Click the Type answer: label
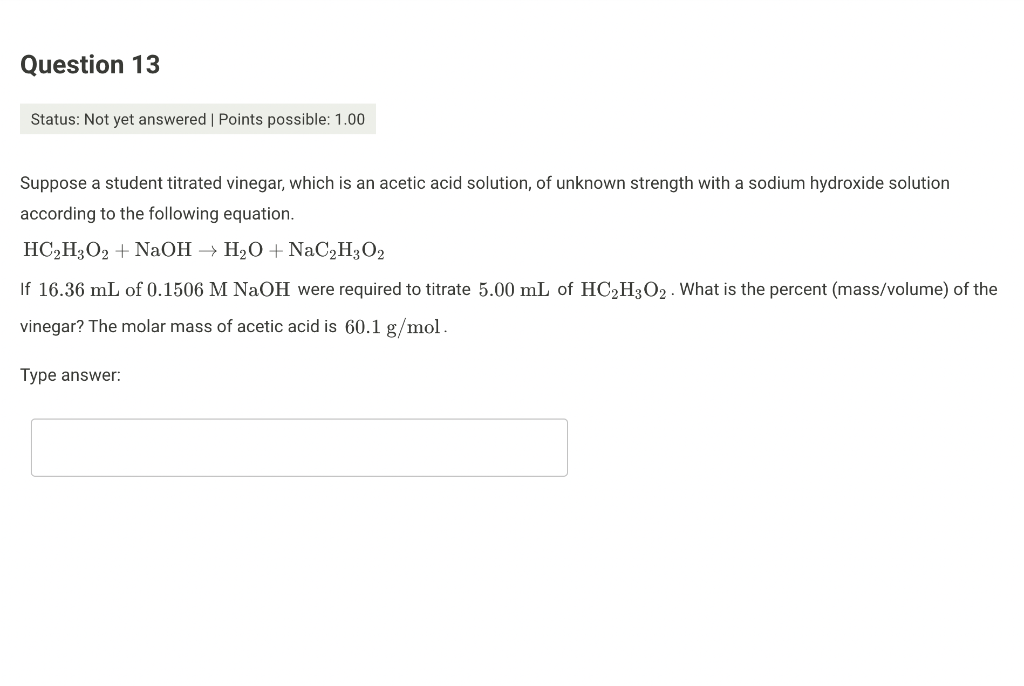The width and height of the screenshot is (1024, 686). coord(70,375)
